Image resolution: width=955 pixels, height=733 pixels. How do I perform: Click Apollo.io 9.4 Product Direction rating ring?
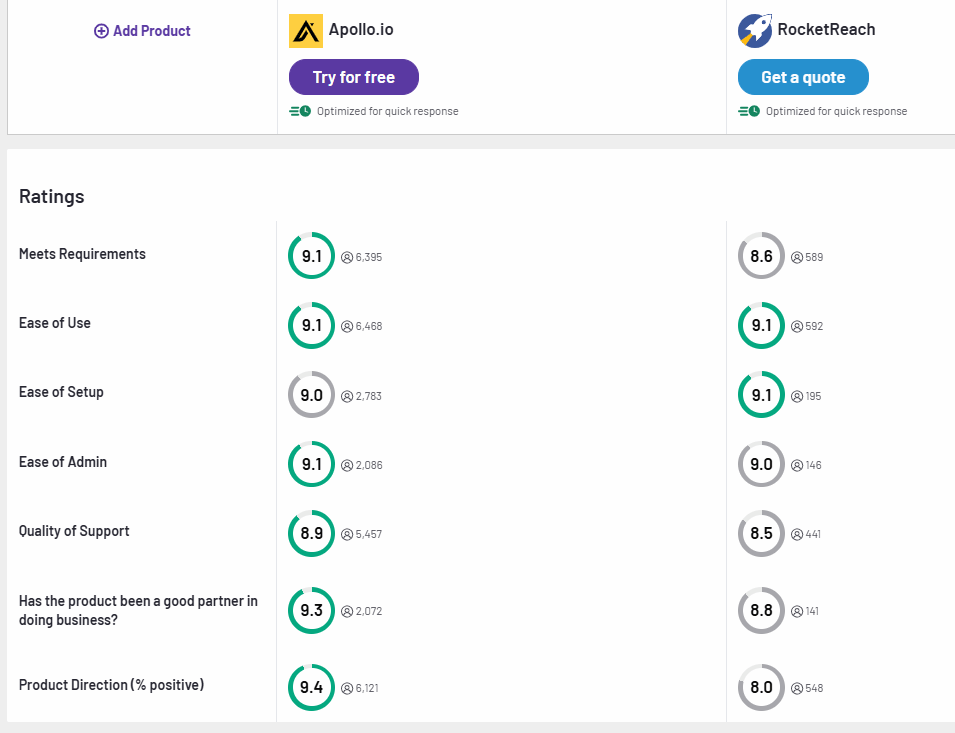point(312,687)
